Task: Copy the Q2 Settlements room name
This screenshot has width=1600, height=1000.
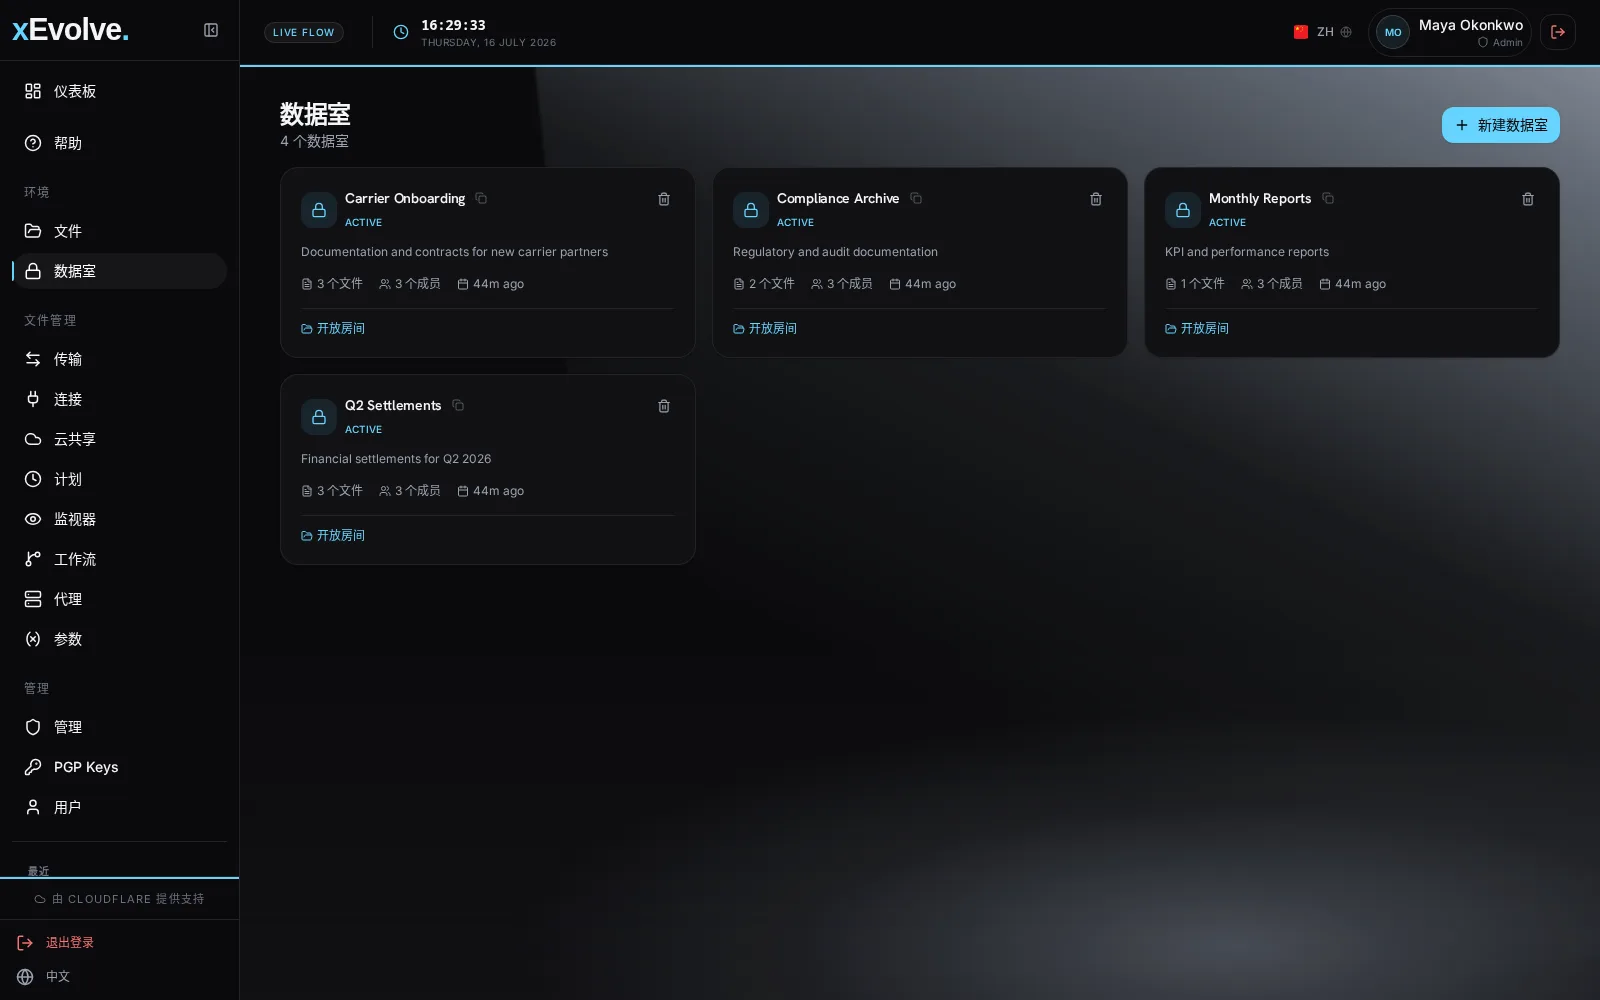Action: [x=458, y=405]
